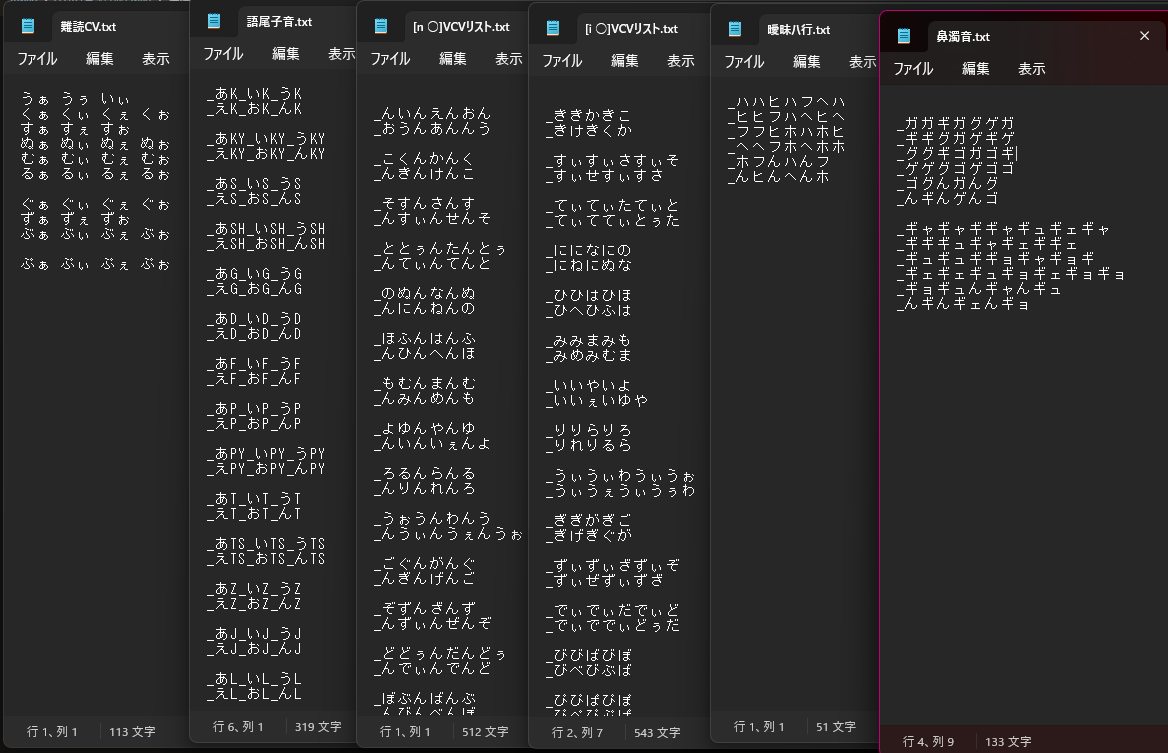
Task: Click line _ギャギャギギャギュギェギャ in 鼻濁音.txt
Action: 1003,229
